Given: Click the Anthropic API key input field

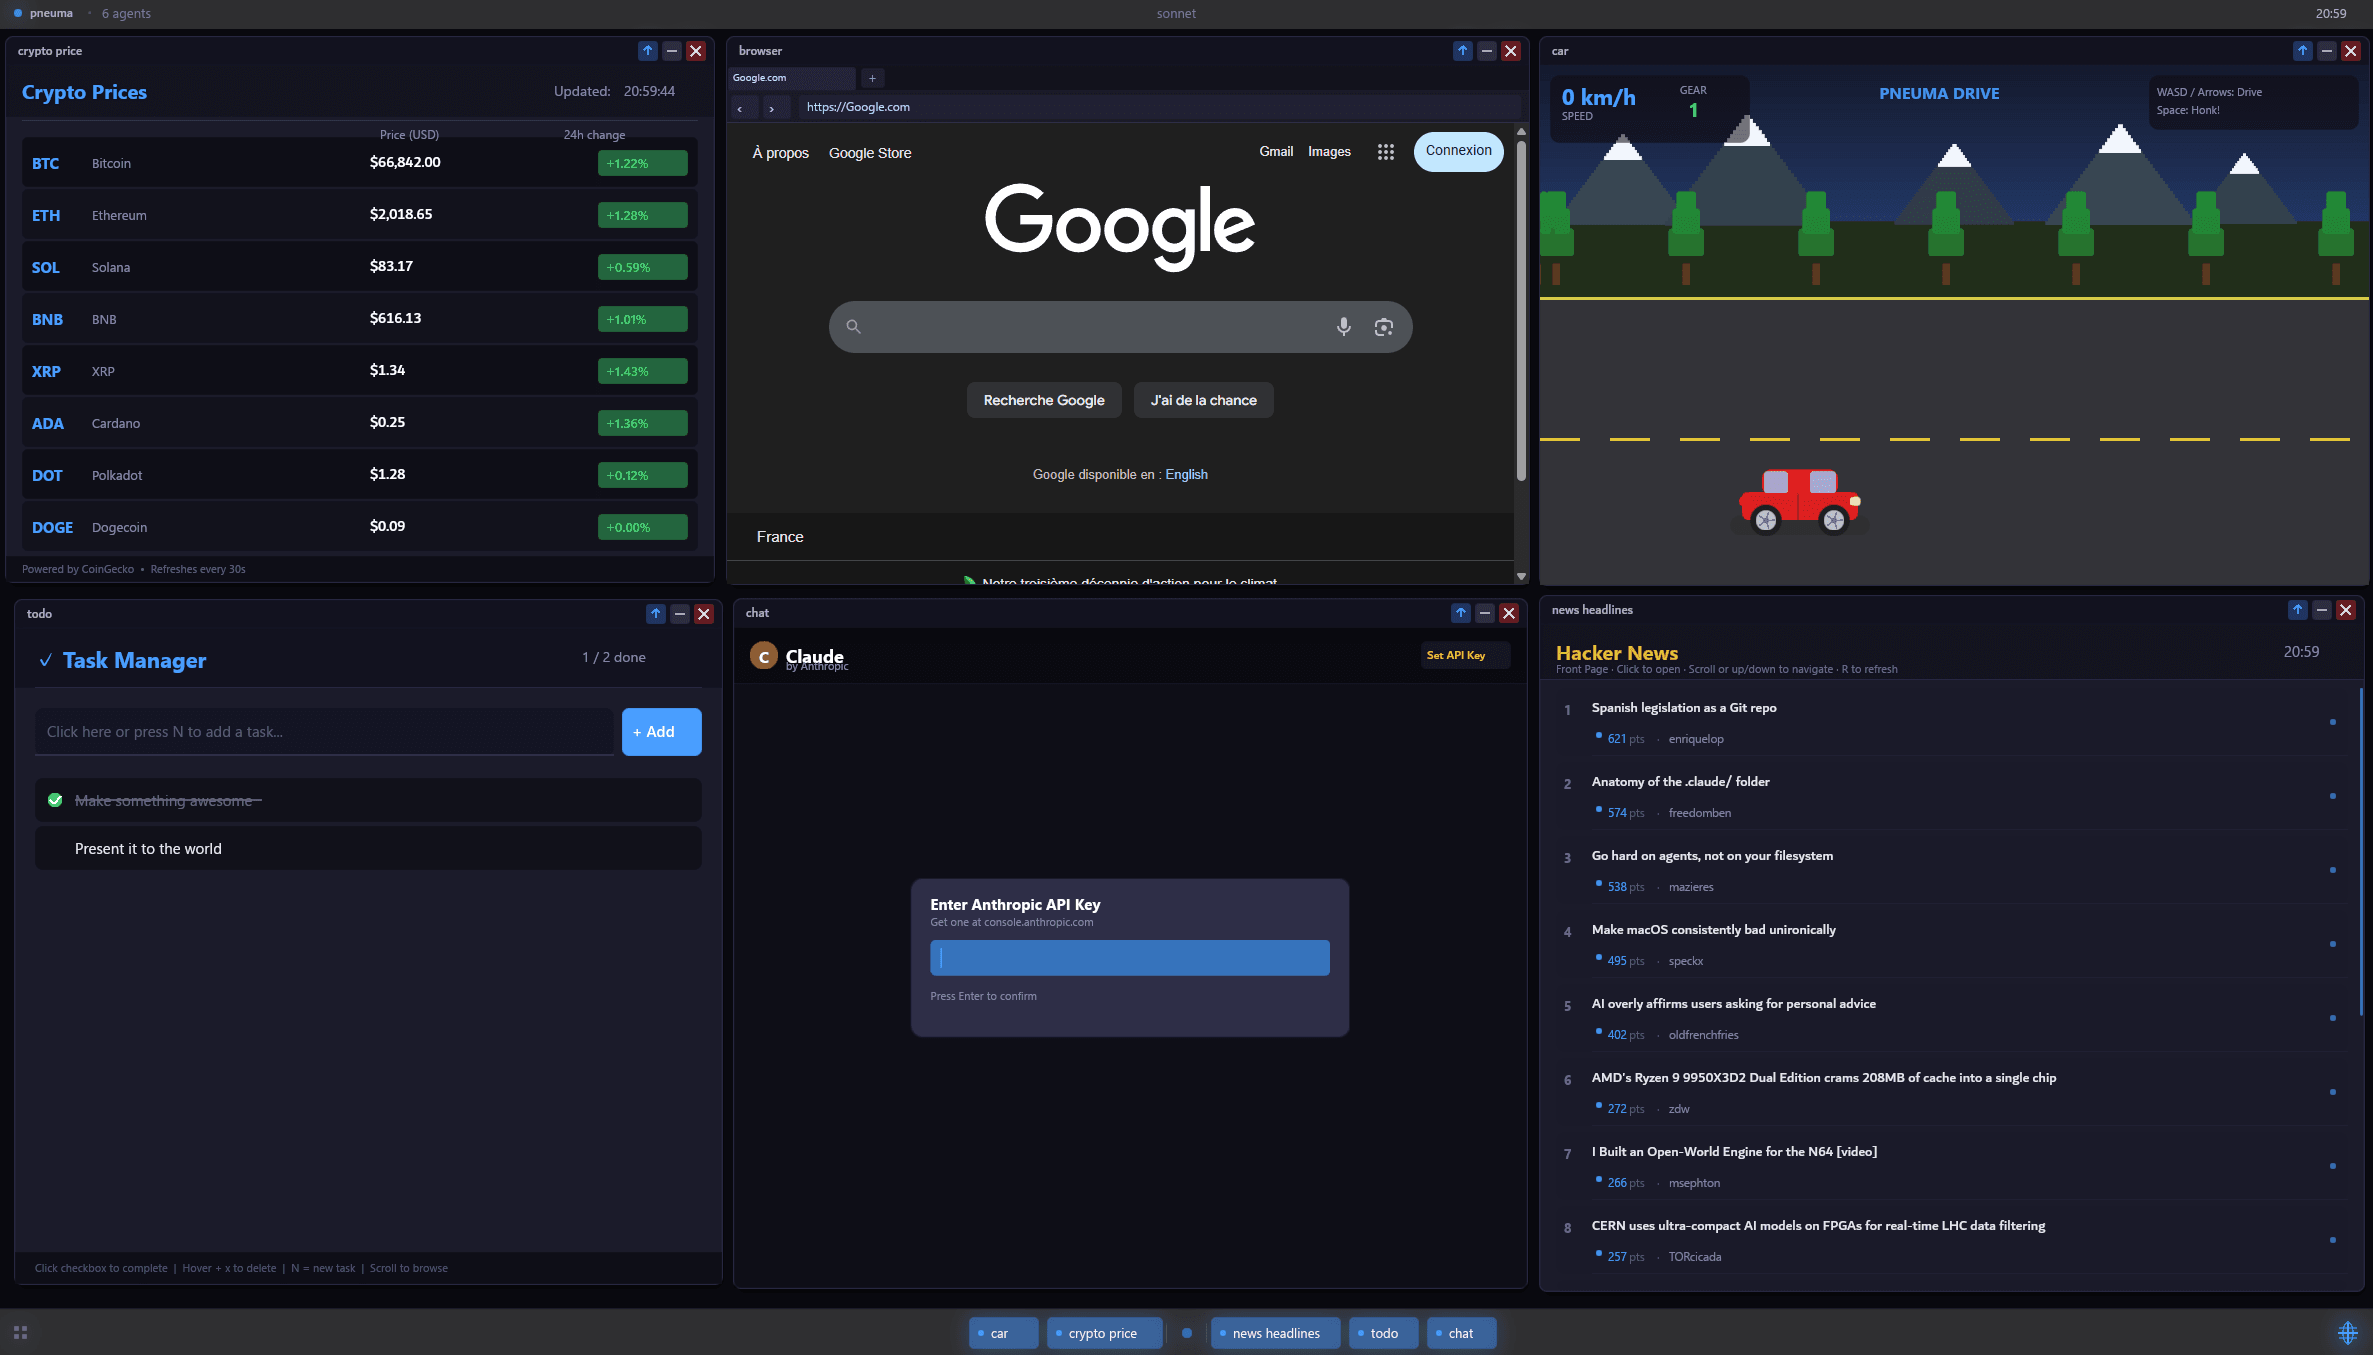Looking at the screenshot, I should point(1129,957).
